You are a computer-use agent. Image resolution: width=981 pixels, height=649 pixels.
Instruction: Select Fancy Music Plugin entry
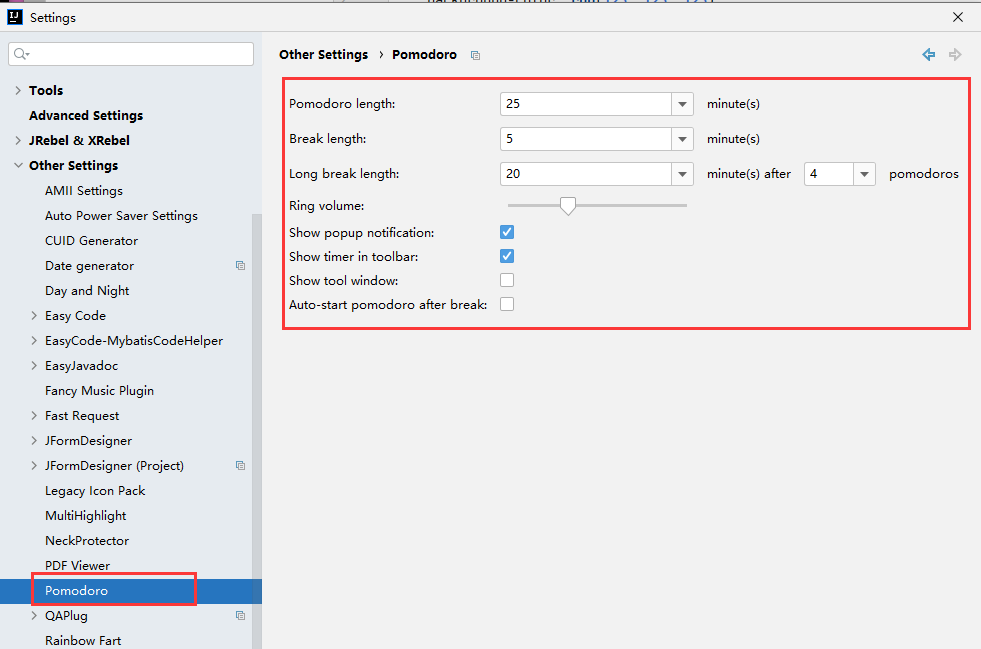tap(99, 391)
